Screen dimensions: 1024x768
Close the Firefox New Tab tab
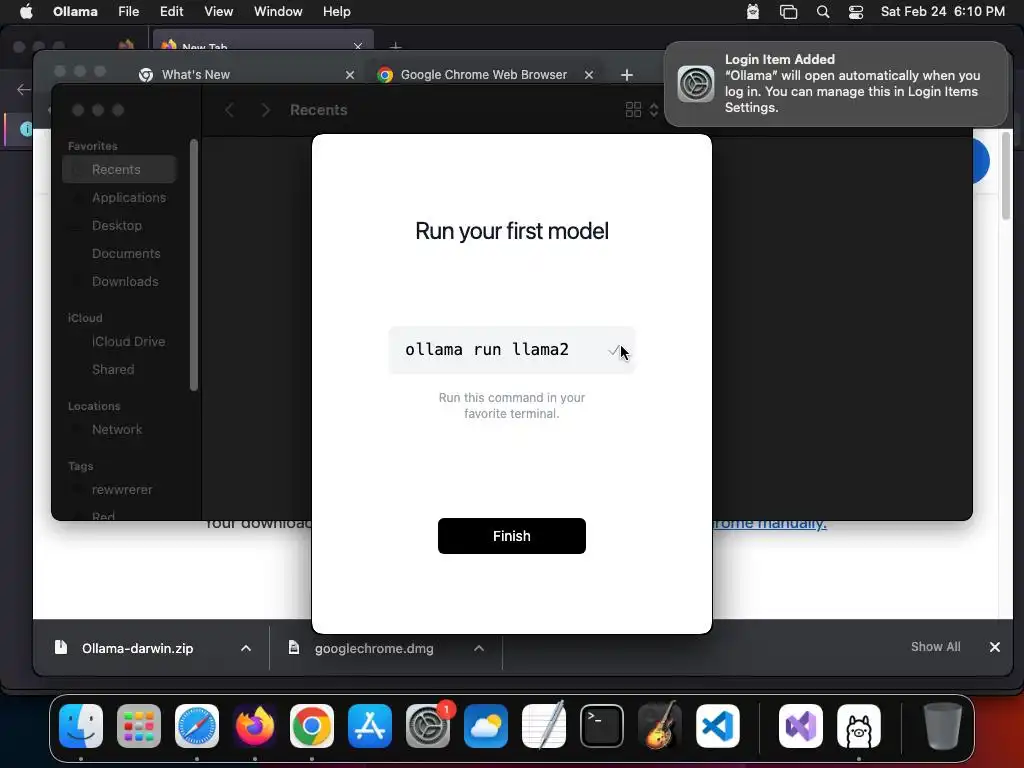pos(358,46)
